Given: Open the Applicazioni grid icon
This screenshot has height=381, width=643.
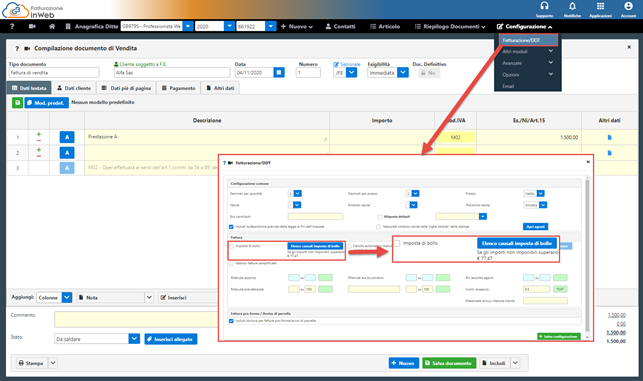Looking at the screenshot, I should 600,6.
